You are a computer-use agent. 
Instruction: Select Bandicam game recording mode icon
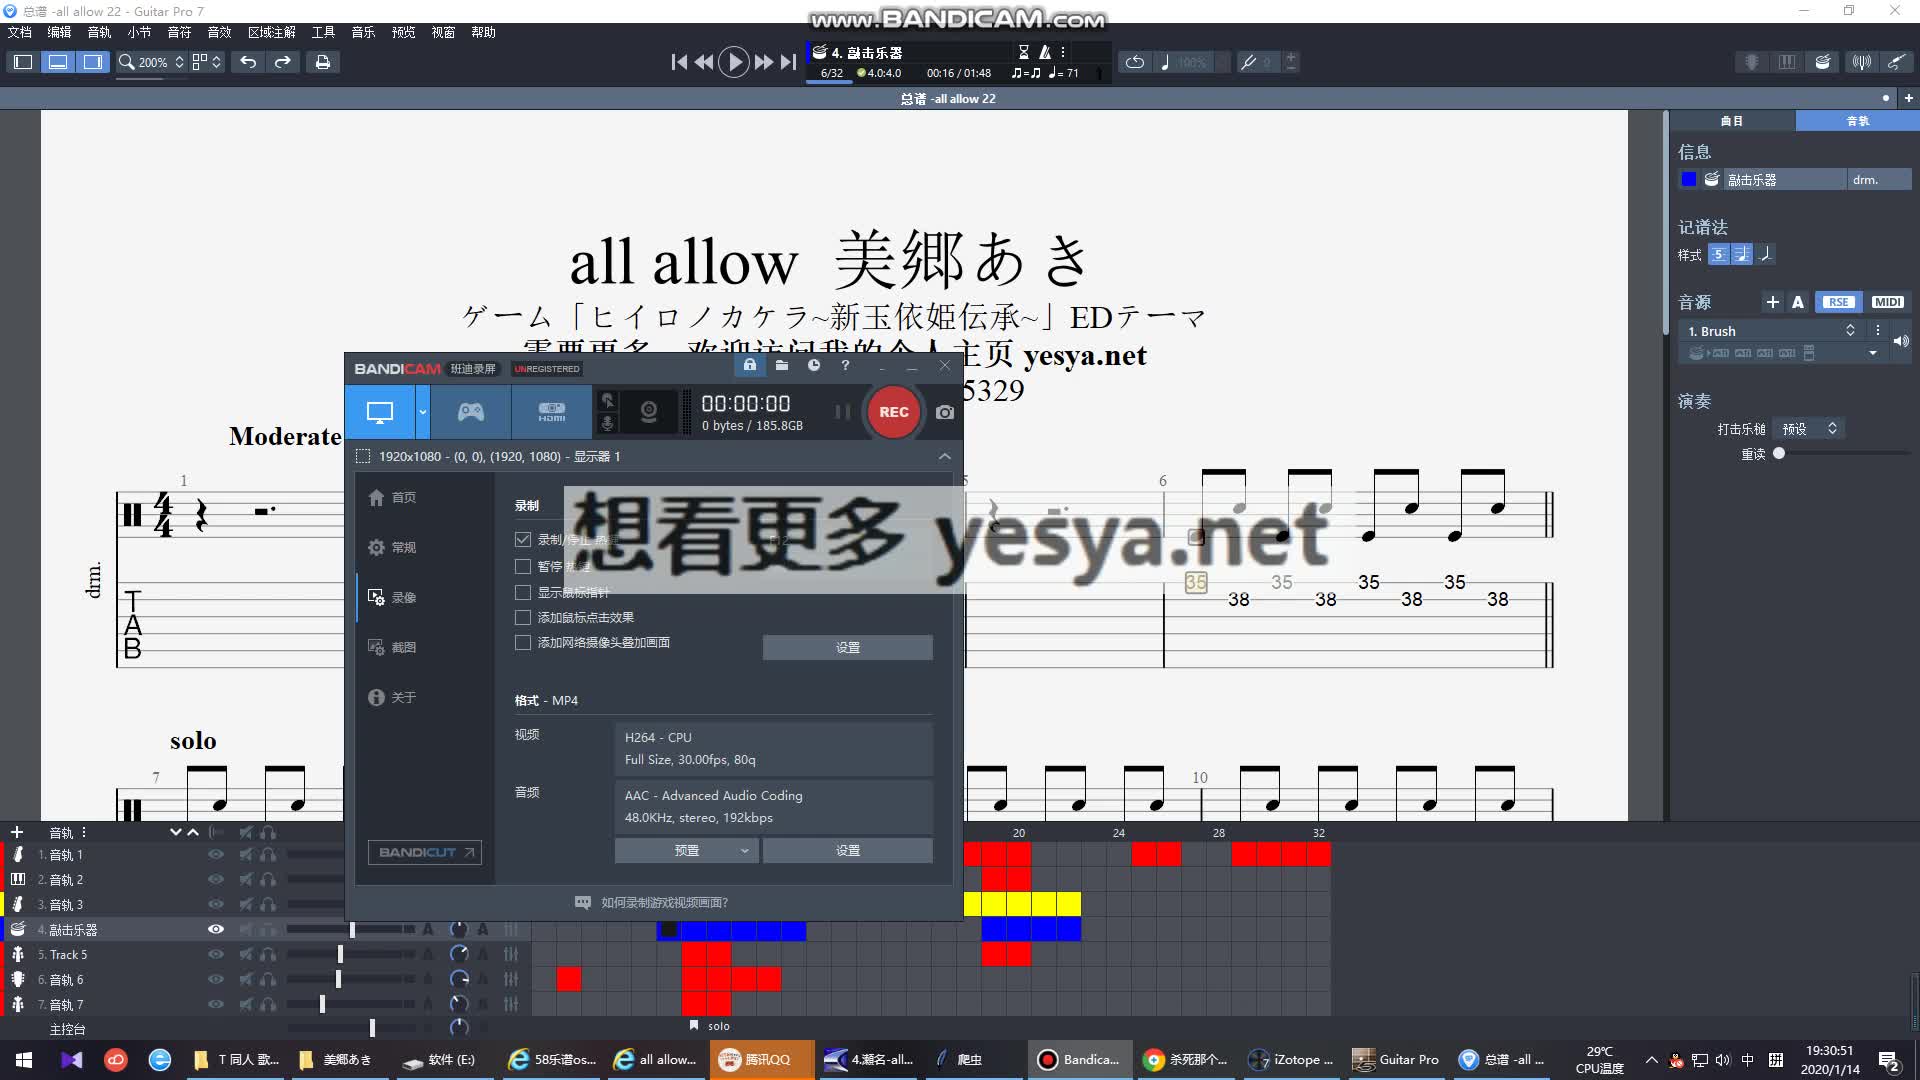[x=470, y=412]
